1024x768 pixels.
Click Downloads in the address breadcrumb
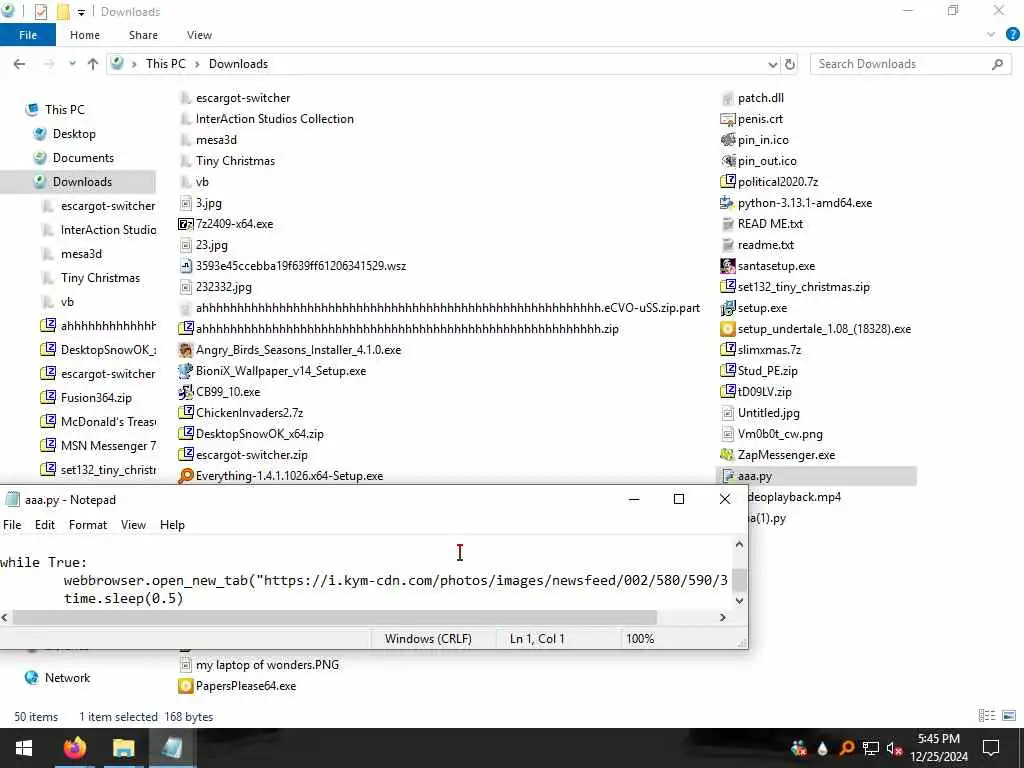coord(238,64)
